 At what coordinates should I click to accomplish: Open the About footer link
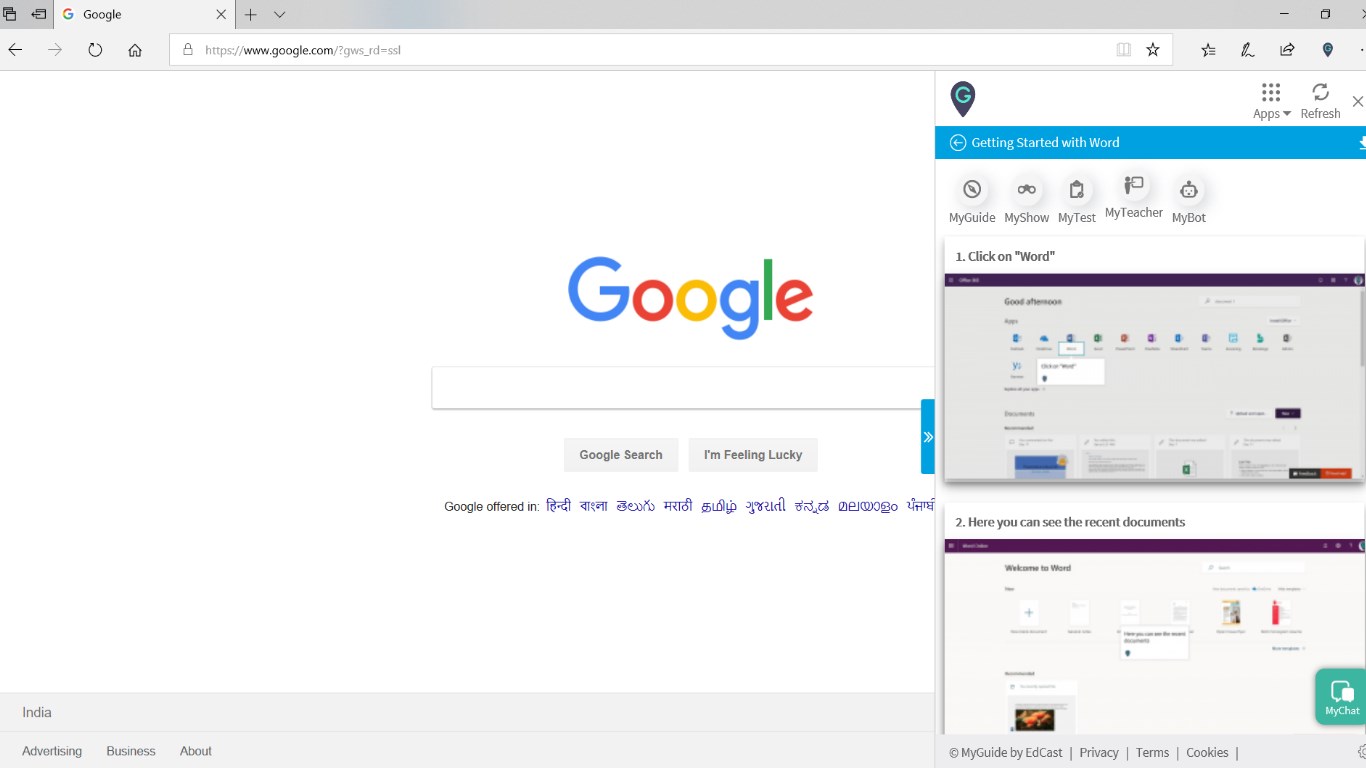(196, 751)
